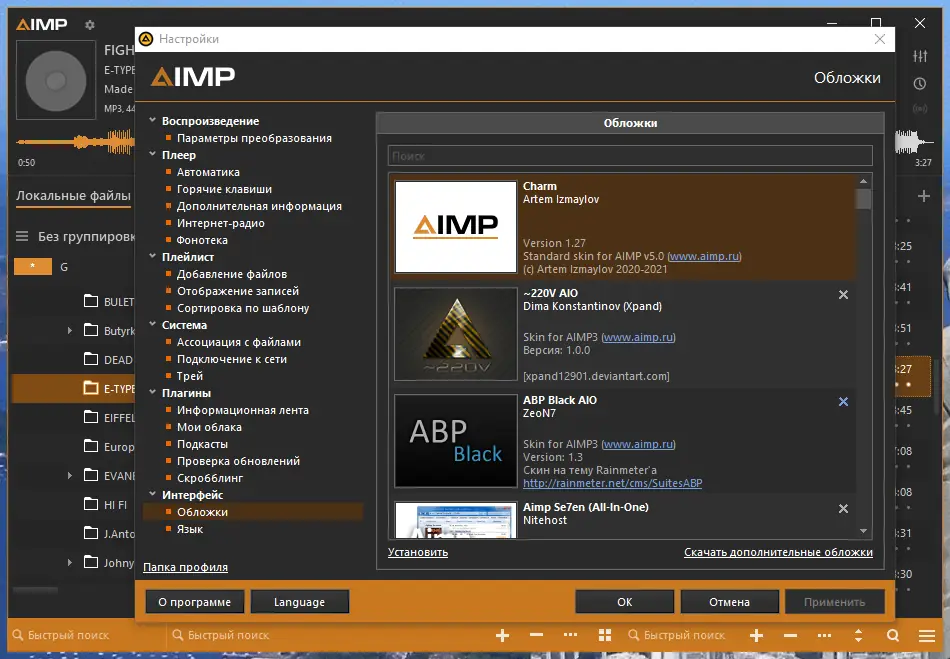
Task: Click the first ellipsis icon in the bottom bar
Action: [x=570, y=635]
